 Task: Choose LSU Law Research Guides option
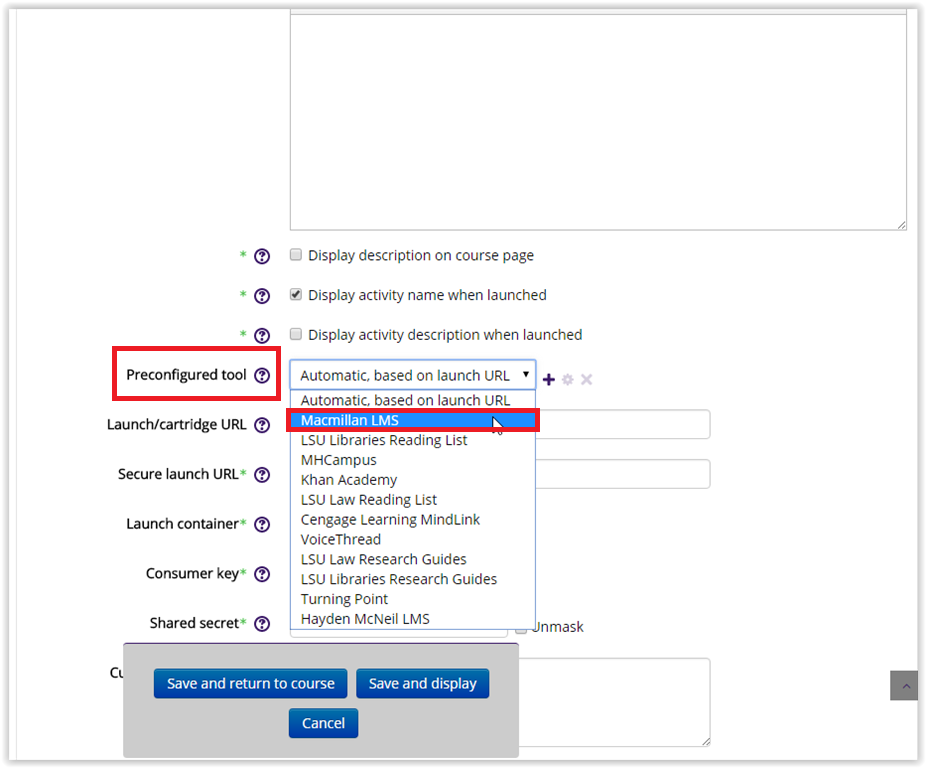(x=413, y=559)
